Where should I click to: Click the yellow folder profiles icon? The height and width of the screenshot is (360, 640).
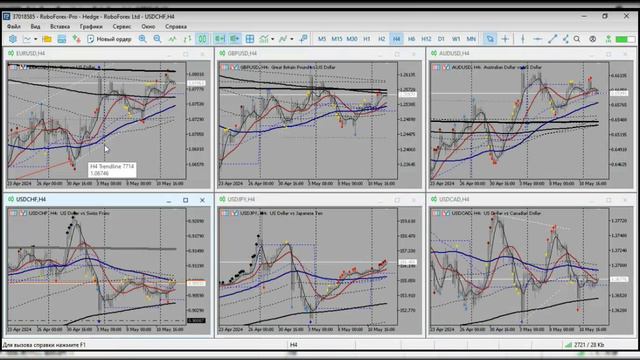pyautogui.click(x=47, y=39)
